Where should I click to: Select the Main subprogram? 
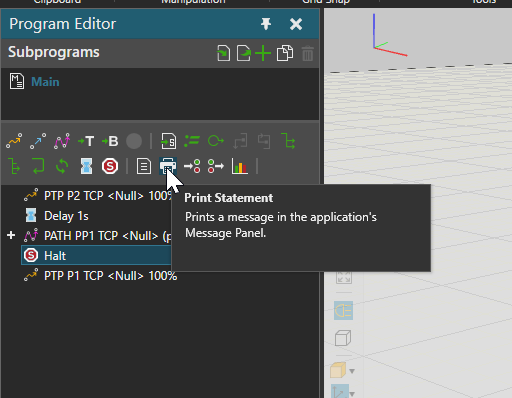(45, 82)
